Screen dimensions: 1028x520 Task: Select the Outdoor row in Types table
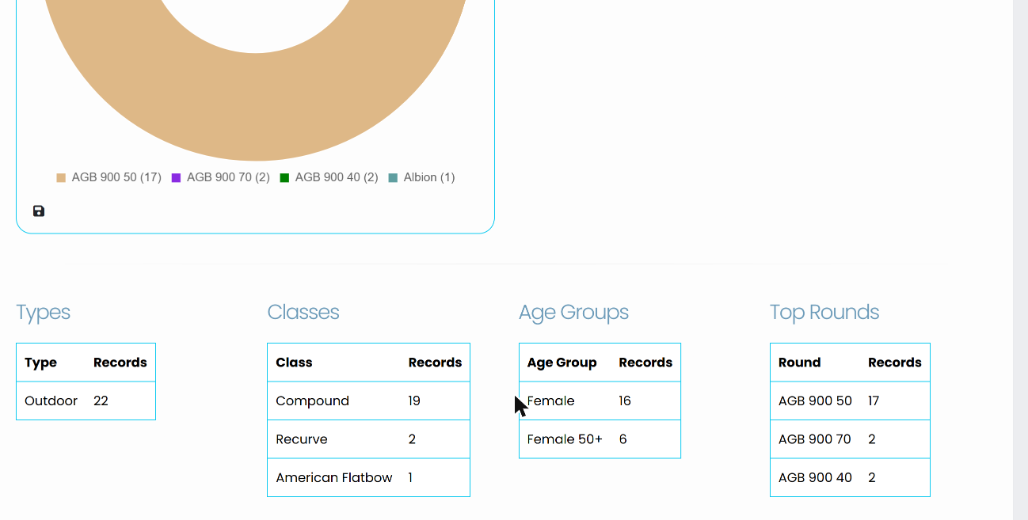pyautogui.click(x=86, y=401)
